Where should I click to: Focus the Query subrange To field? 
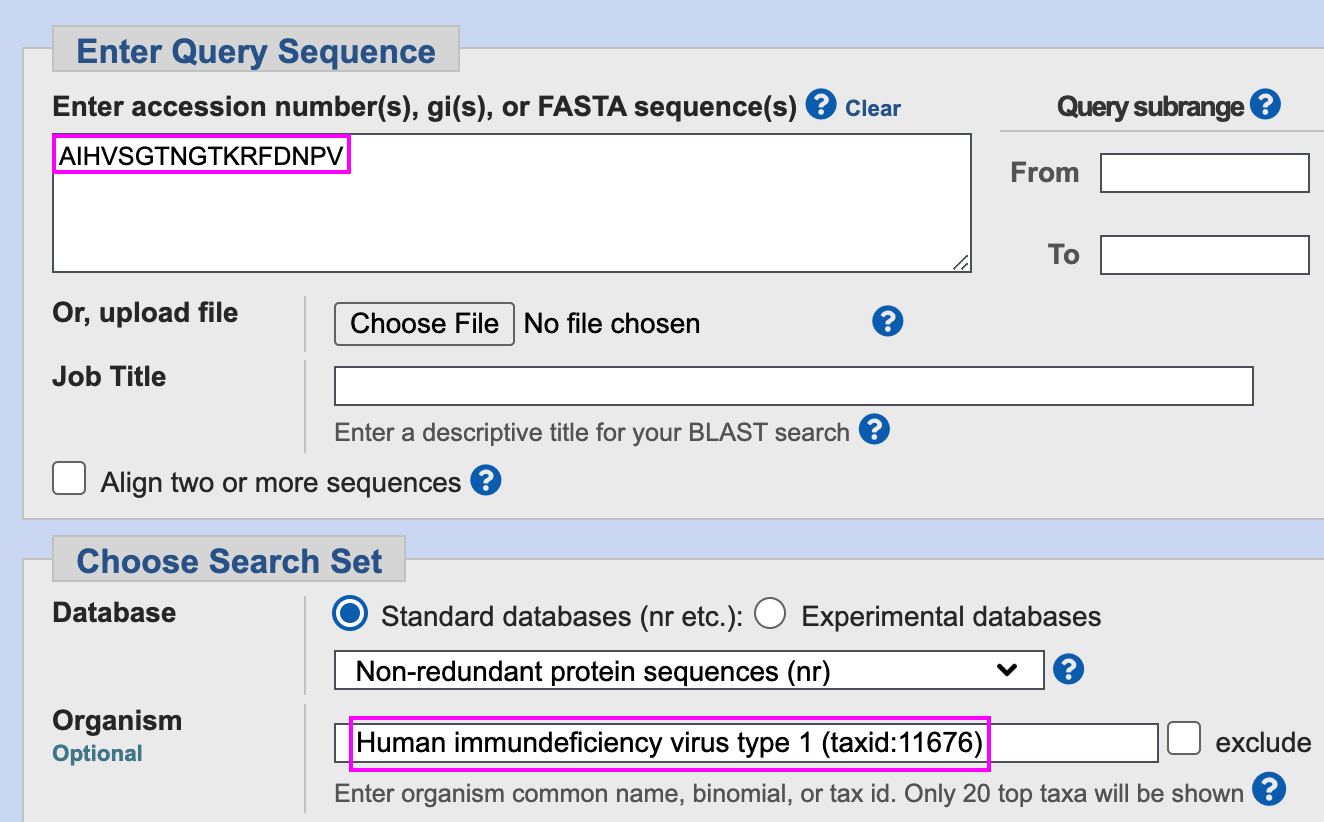coord(1204,255)
